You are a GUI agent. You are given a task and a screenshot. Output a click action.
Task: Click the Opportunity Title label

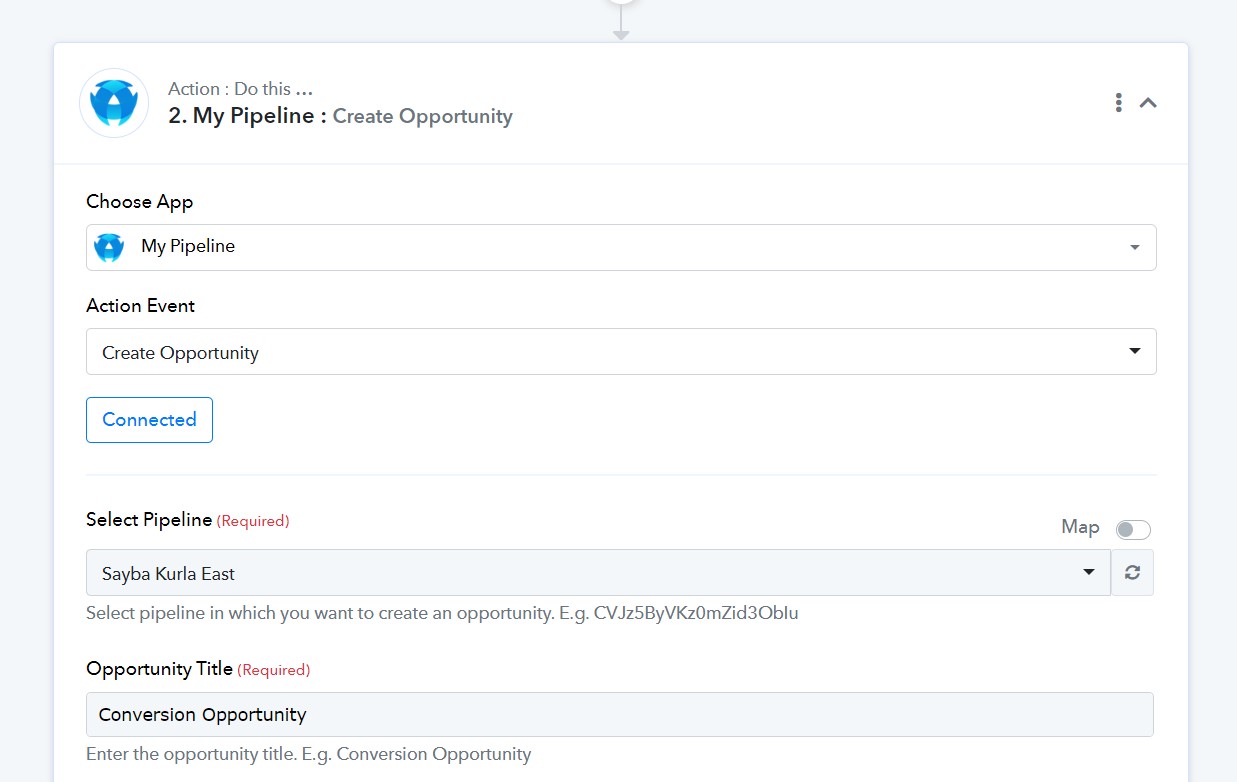[x=159, y=669]
